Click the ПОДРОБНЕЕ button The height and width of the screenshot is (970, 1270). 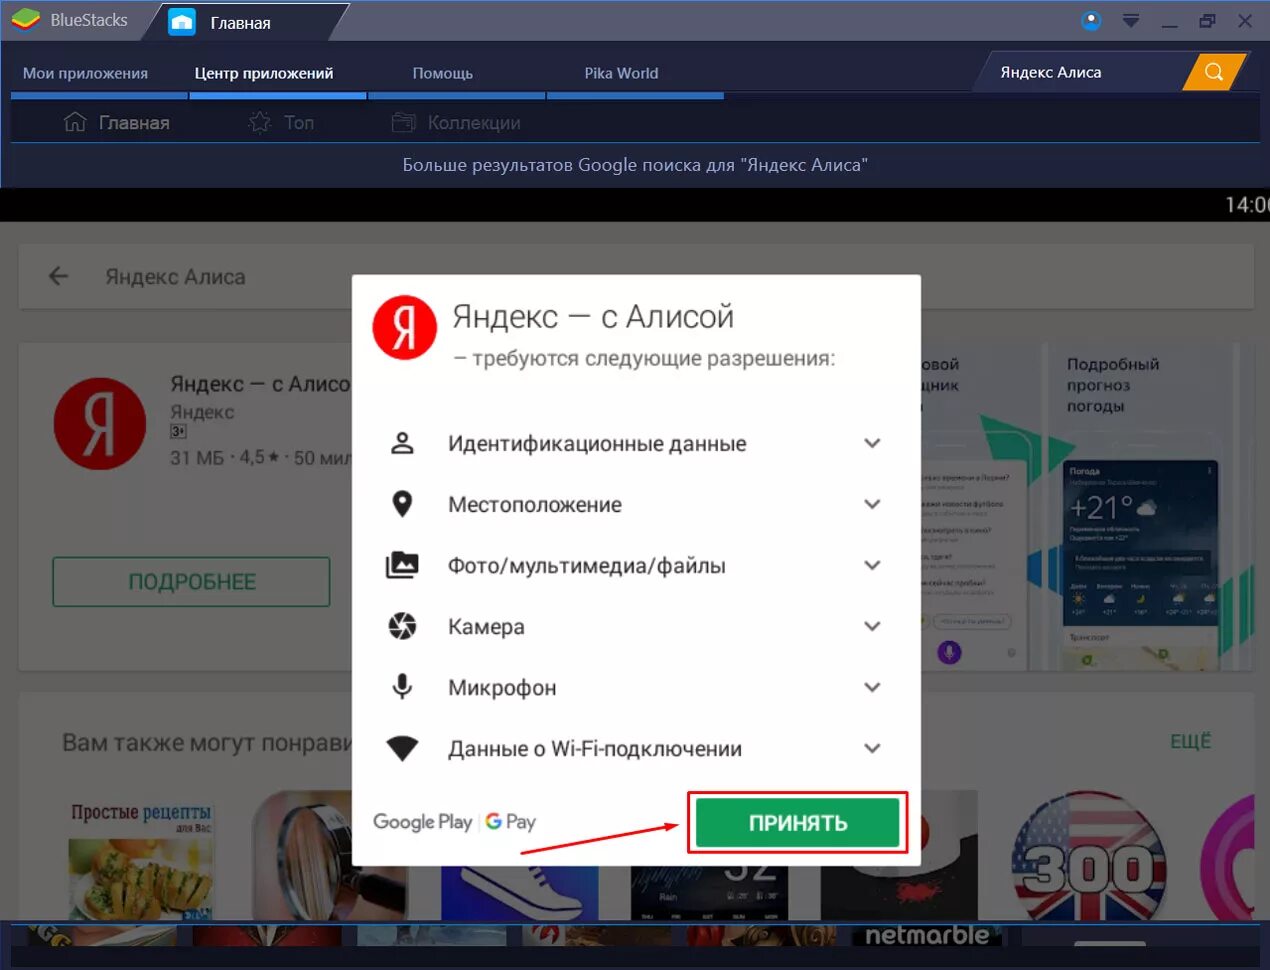tap(191, 582)
